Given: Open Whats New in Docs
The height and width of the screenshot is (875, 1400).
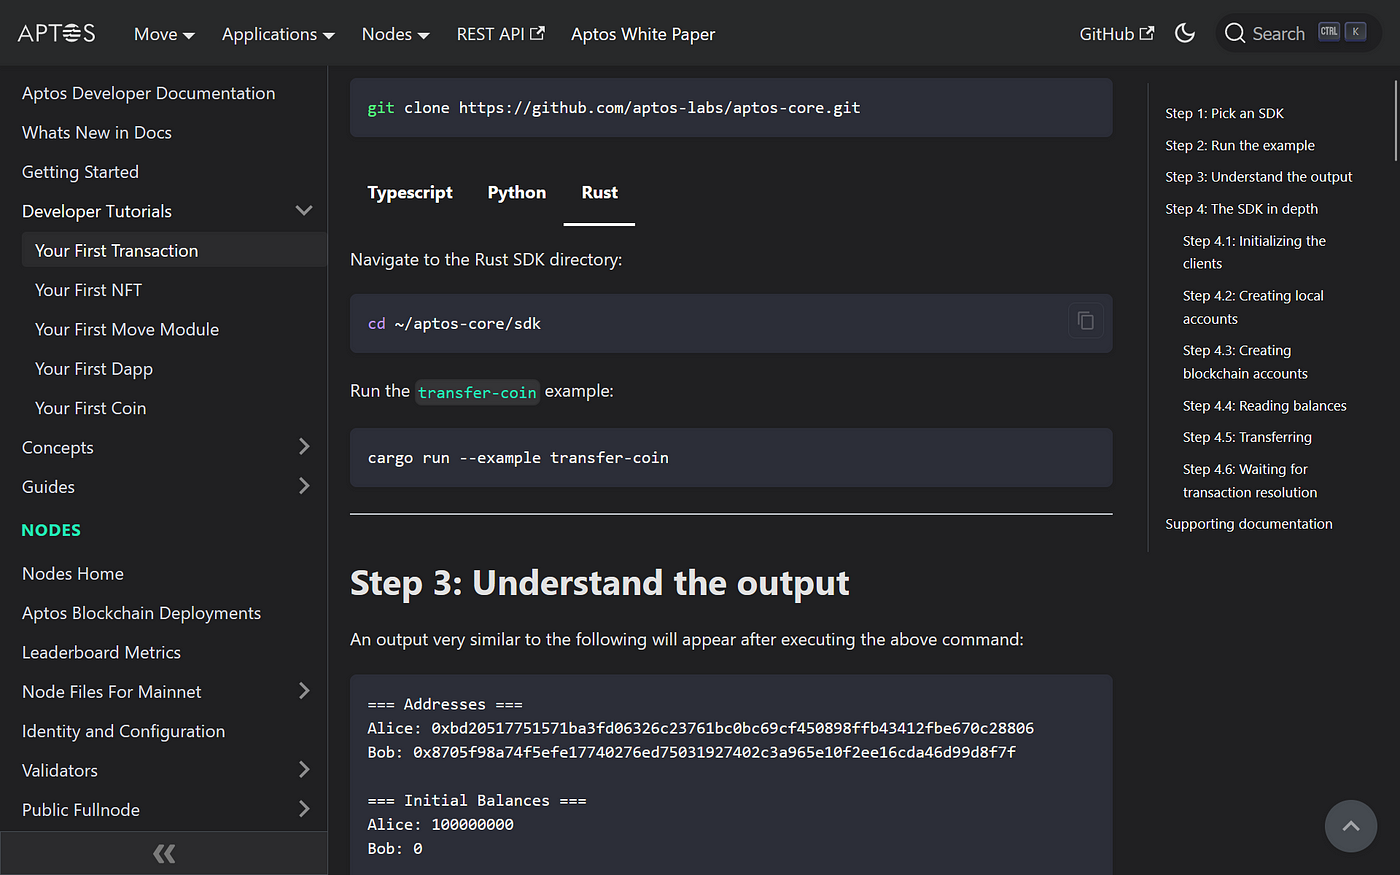Looking at the screenshot, I should [97, 132].
